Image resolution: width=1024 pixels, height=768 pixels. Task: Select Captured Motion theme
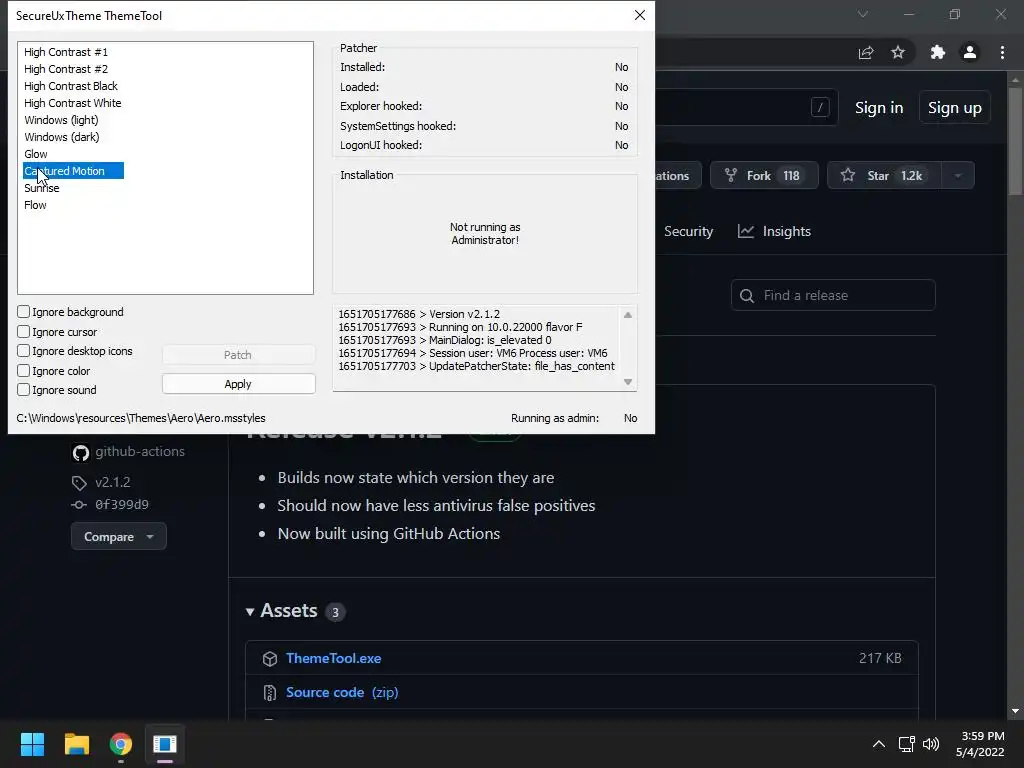pyautogui.click(x=73, y=171)
